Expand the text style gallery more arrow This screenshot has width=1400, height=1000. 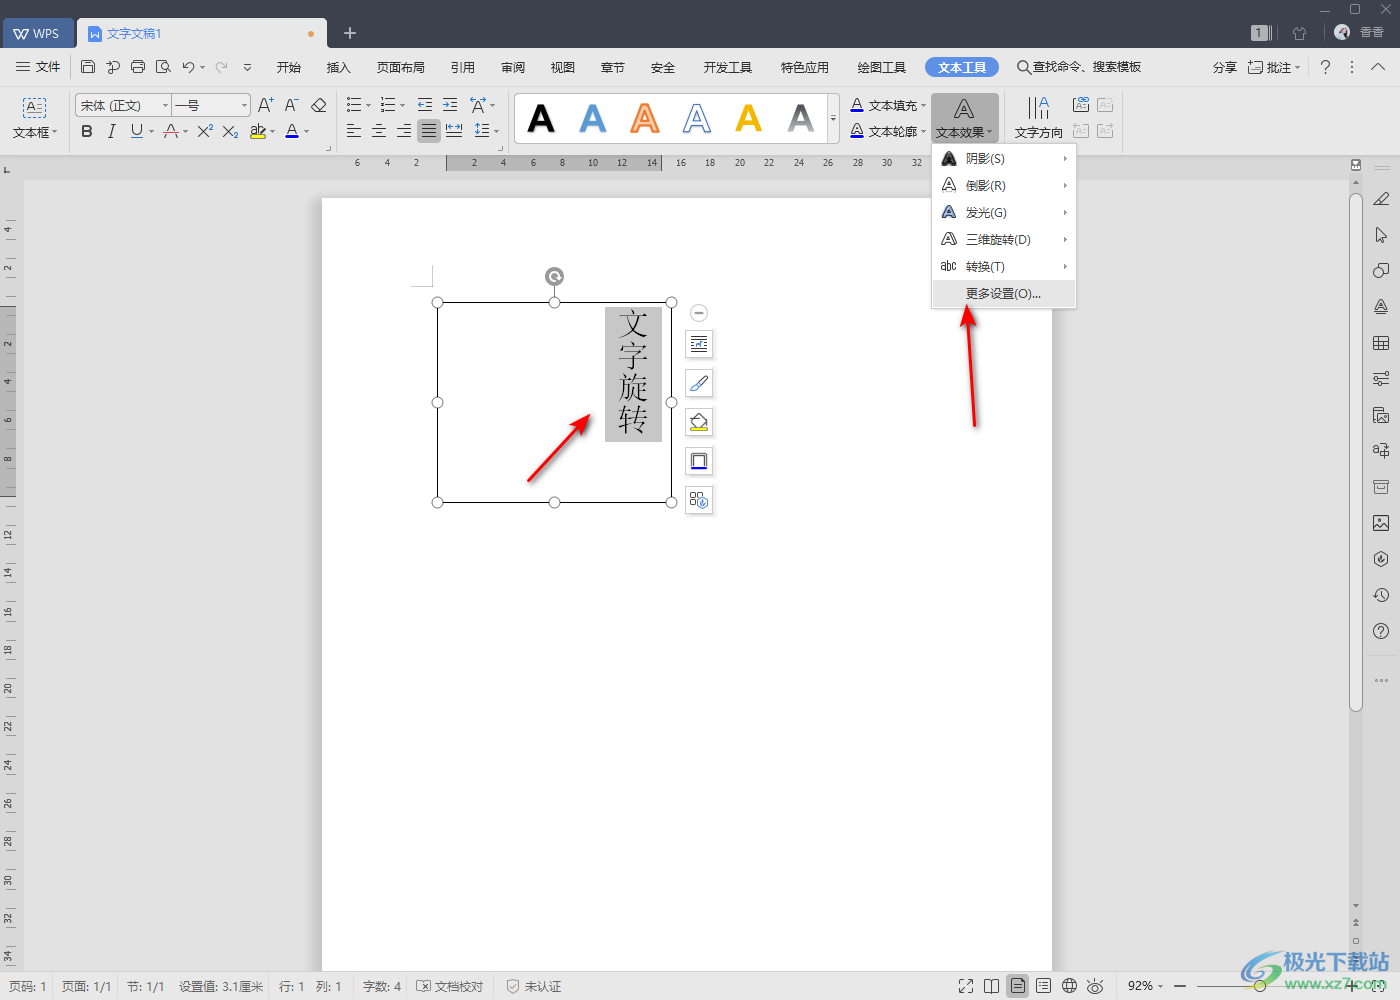point(834,119)
